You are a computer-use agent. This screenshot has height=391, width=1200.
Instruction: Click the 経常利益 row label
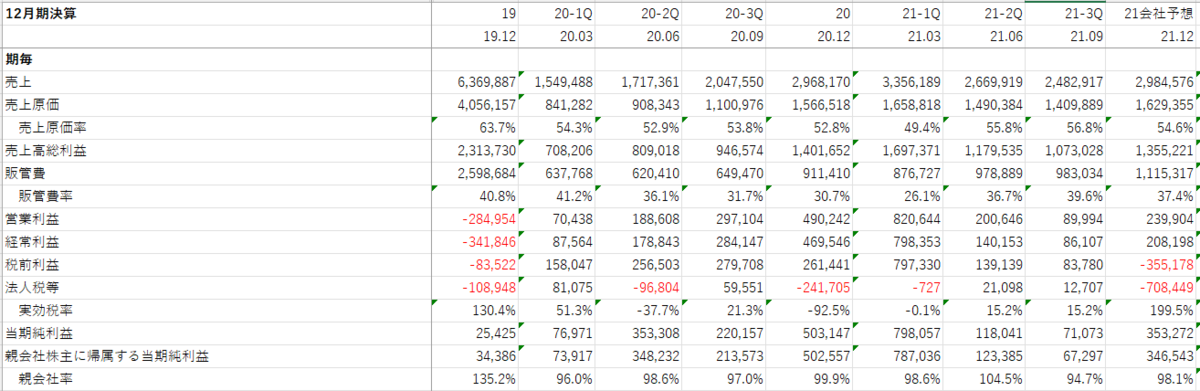(32, 241)
